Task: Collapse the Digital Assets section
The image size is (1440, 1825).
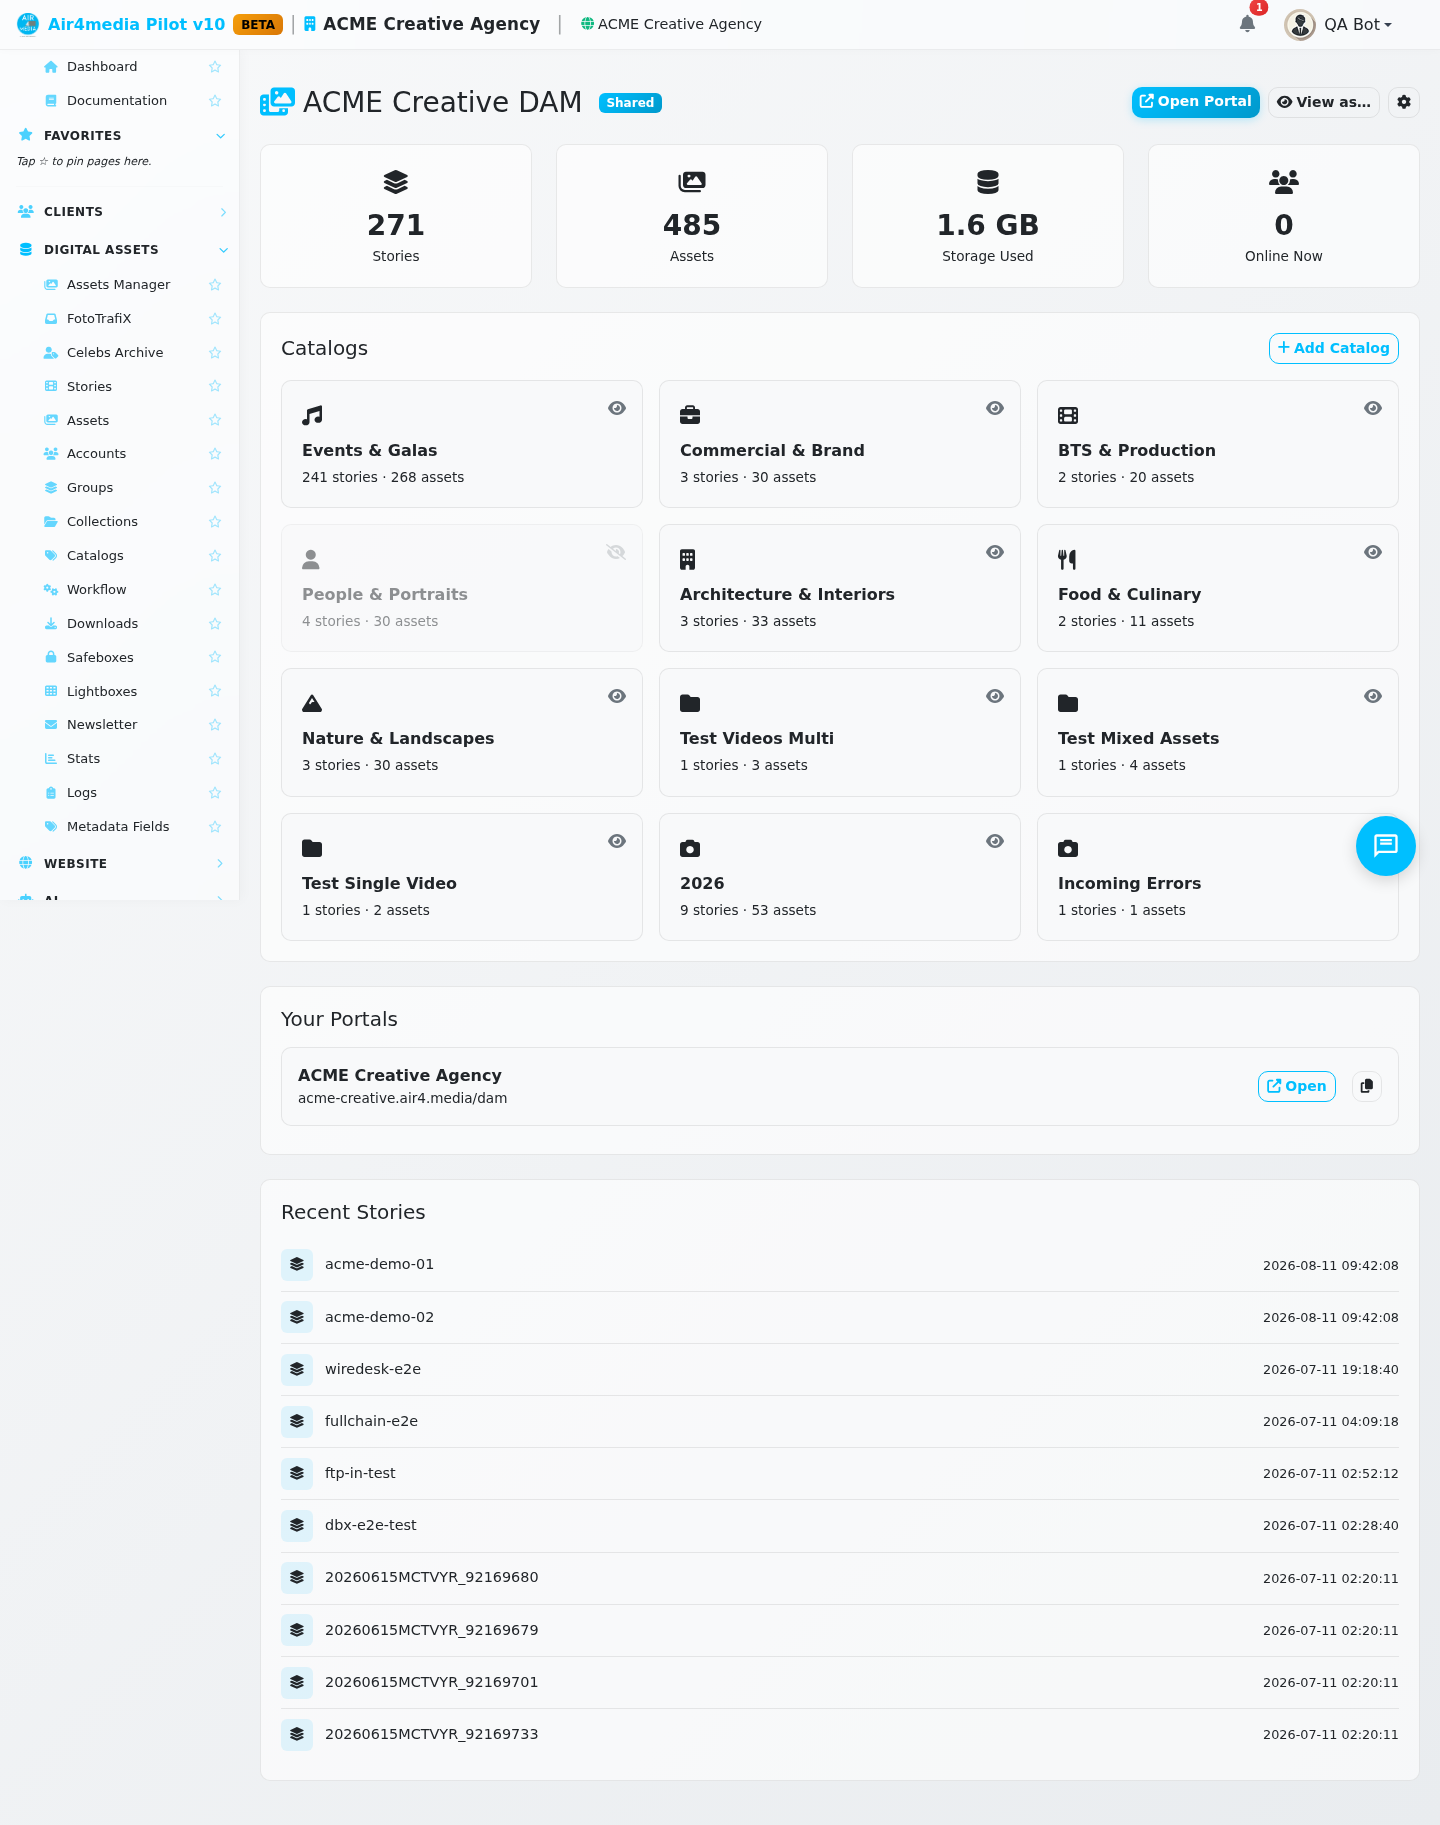Action: pyautogui.click(x=223, y=250)
